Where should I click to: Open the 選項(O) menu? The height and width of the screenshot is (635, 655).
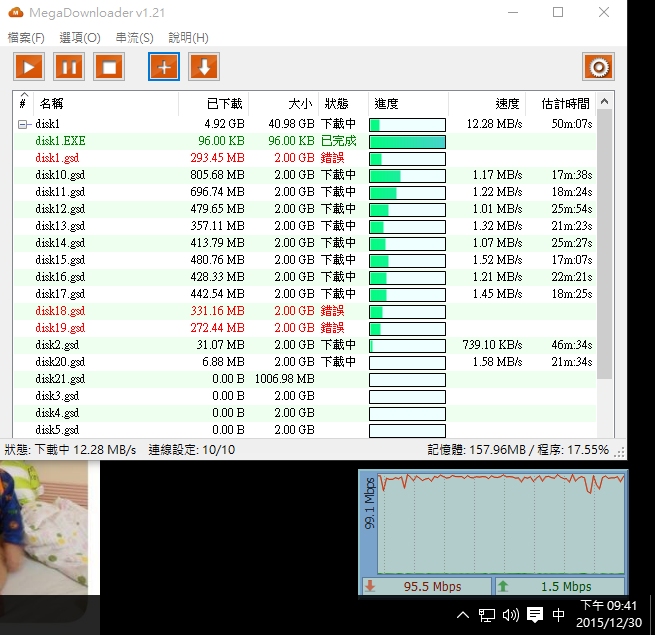tap(80, 38)
